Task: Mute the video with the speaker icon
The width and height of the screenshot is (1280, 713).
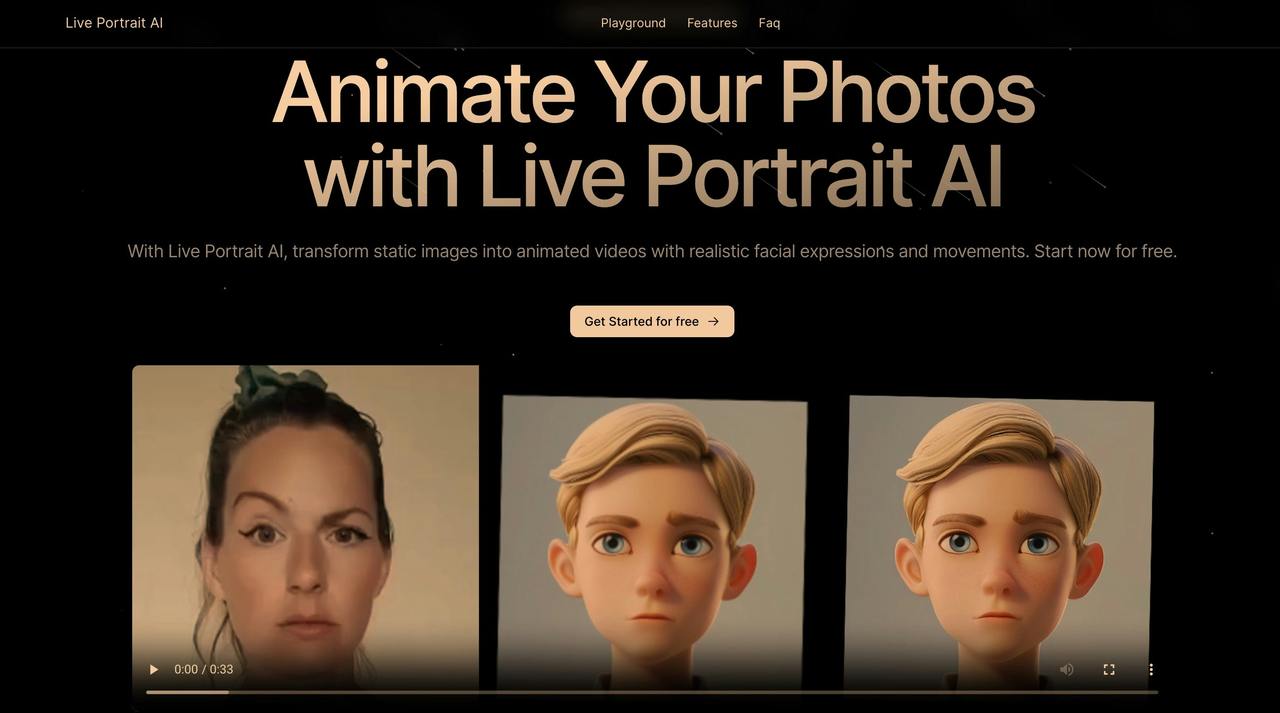Action: coord(1067,669)
